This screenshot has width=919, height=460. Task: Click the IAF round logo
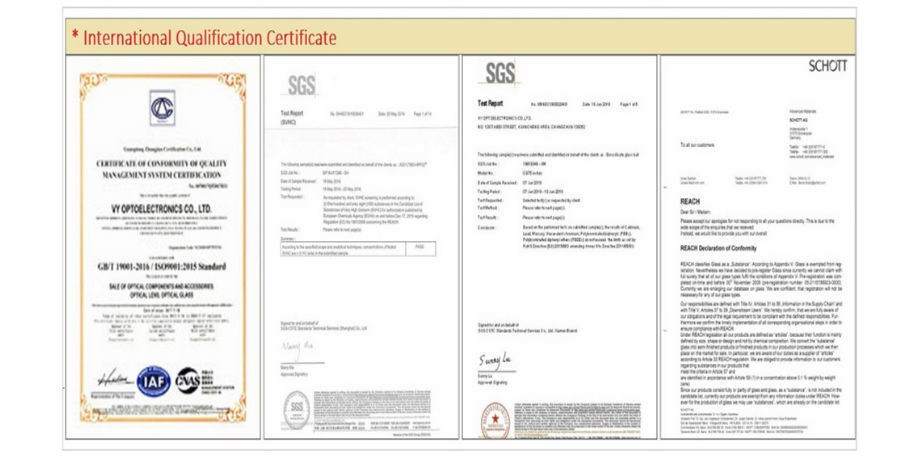point(154,381)
